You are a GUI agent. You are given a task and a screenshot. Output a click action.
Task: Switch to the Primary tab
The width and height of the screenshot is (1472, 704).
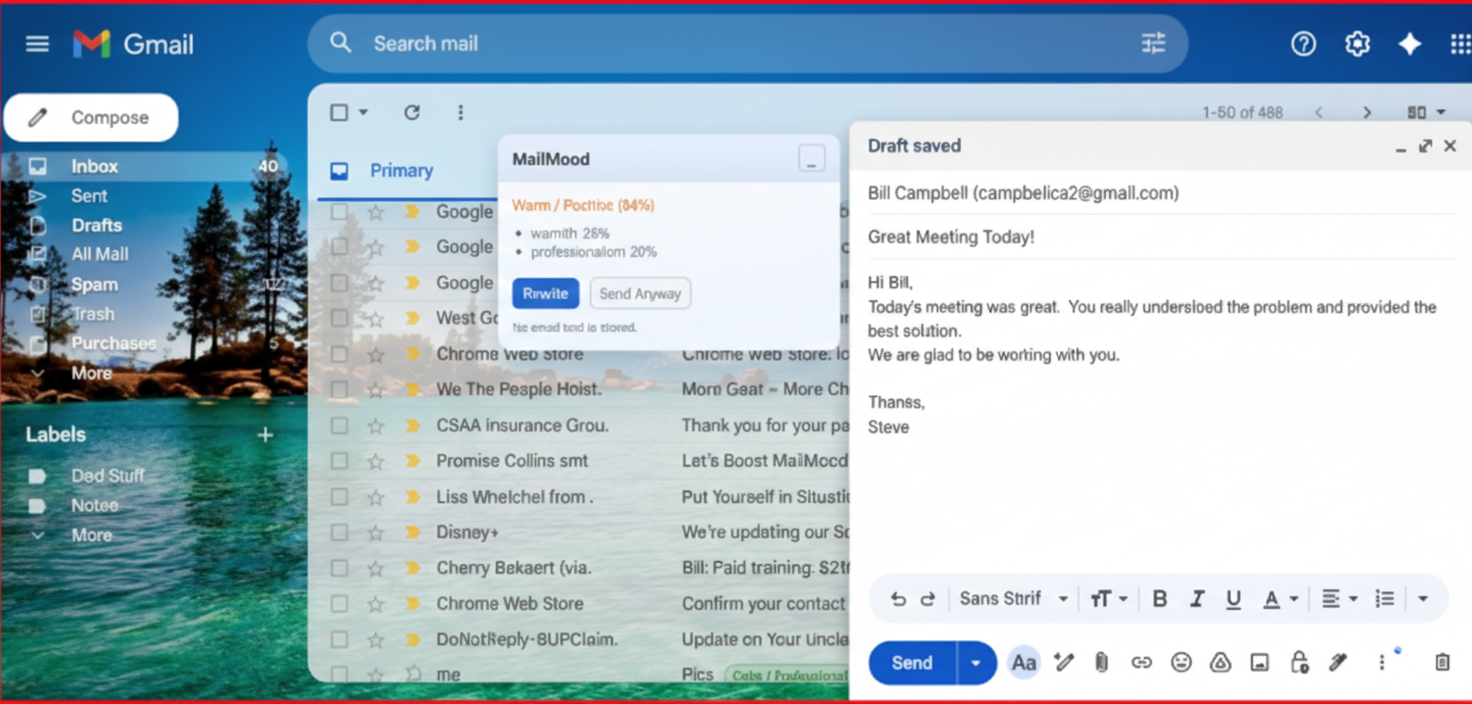tap(399, 171)
